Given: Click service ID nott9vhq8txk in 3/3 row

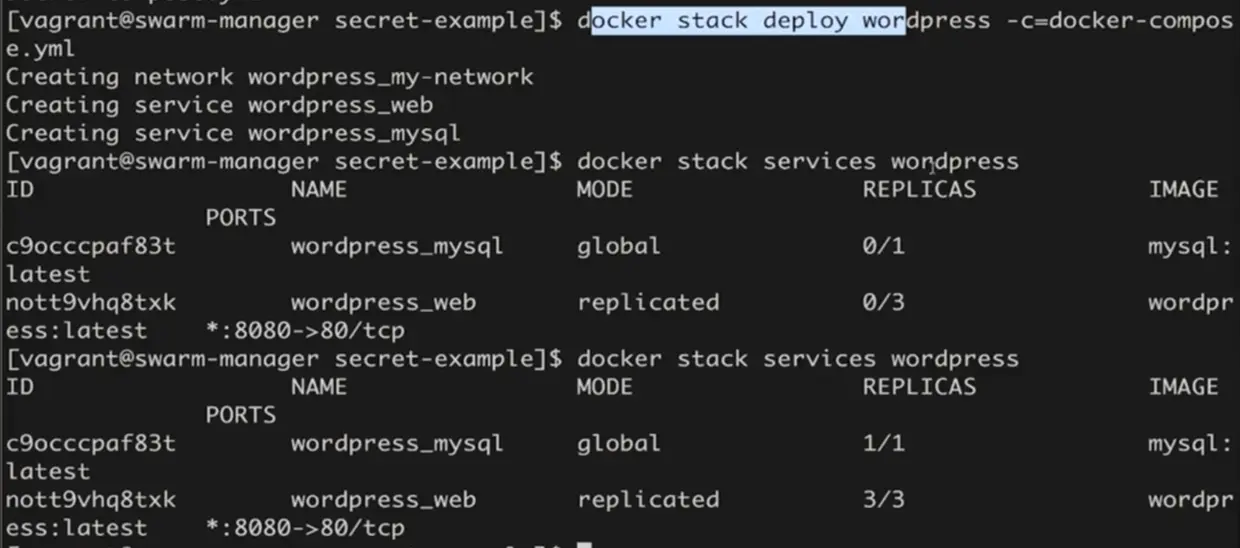Looking at the screenshot, I should (91, 499).
